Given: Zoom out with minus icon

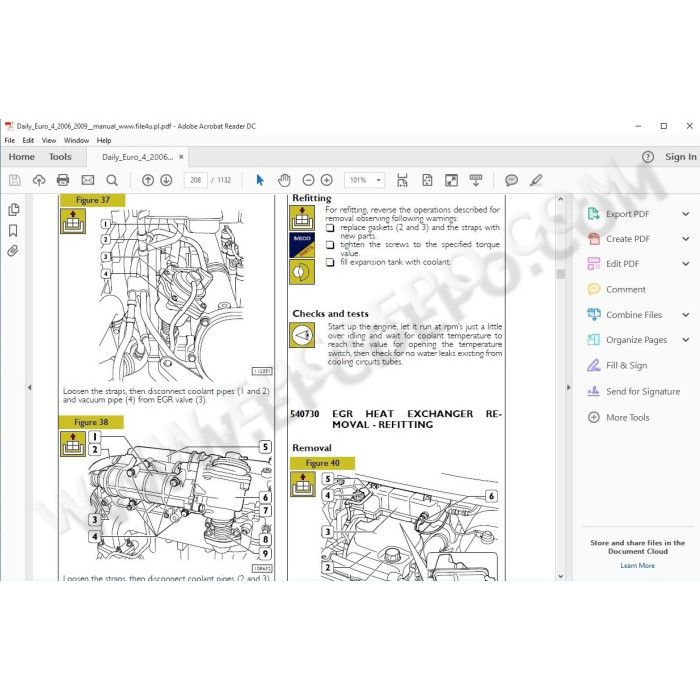Looking at the screenshot, I should pos(308,180).
